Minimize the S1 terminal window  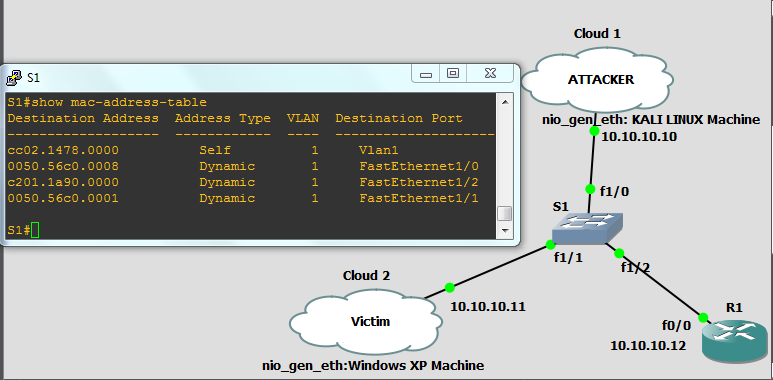[x=426, y=74]
